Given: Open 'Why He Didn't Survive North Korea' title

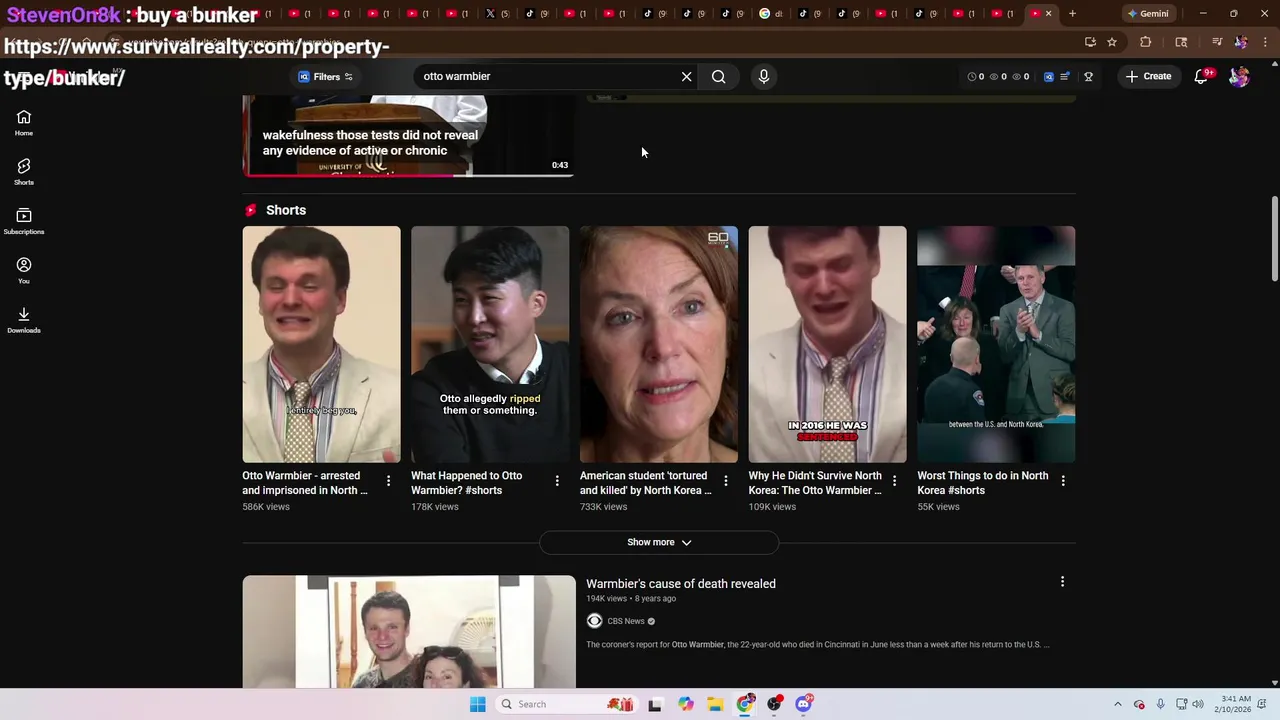Looking at the screenshot, I should tap(815, 483).
